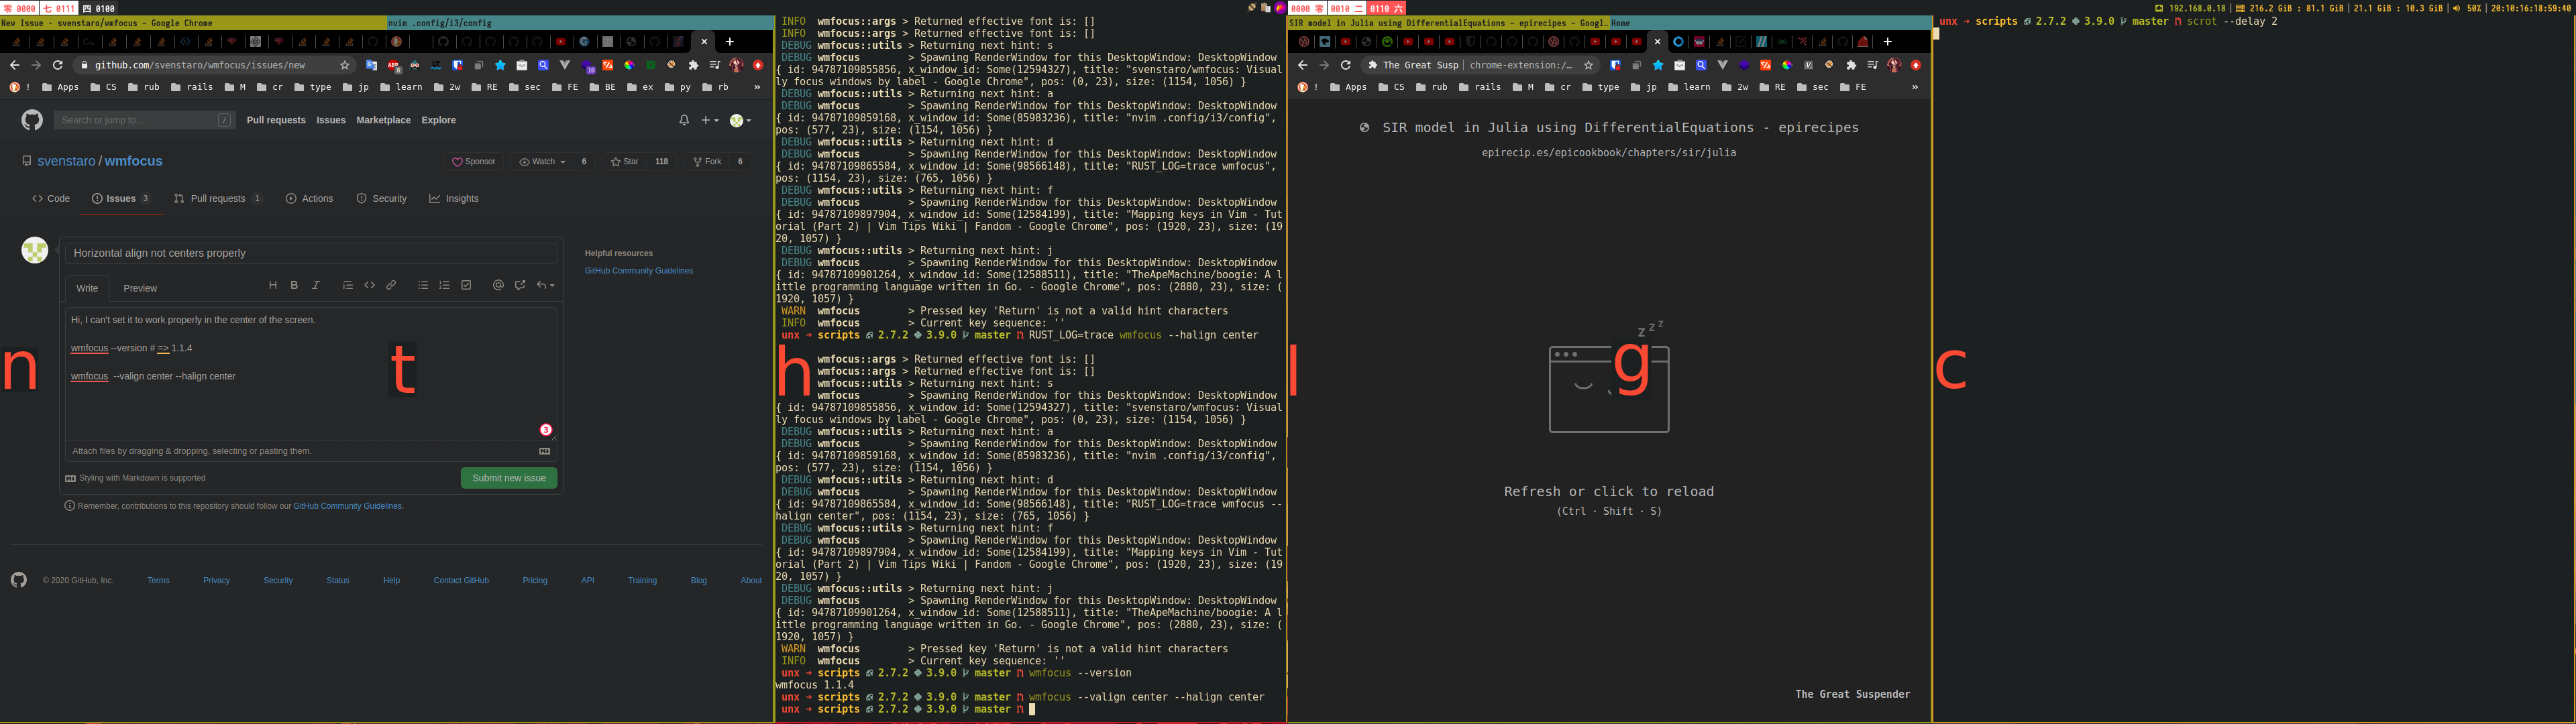
Task: Open the repository Pull requests tab
Action: point(218,199)
